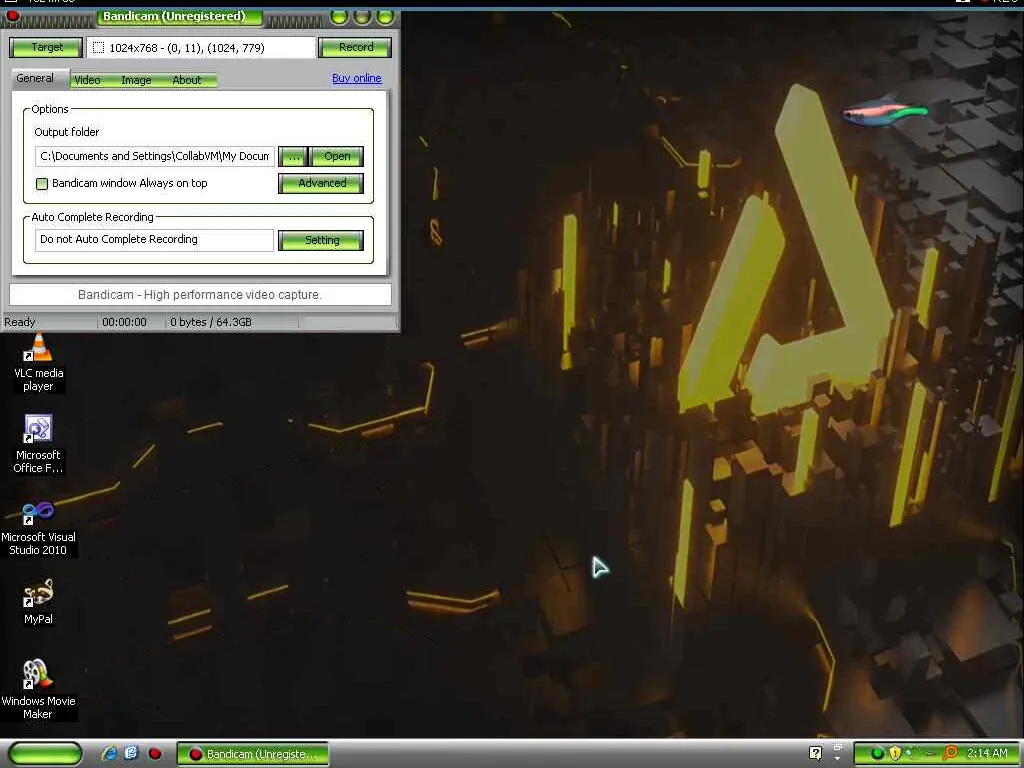
Task: Click the second blue quick launch icon
Action: pos(131,754)
